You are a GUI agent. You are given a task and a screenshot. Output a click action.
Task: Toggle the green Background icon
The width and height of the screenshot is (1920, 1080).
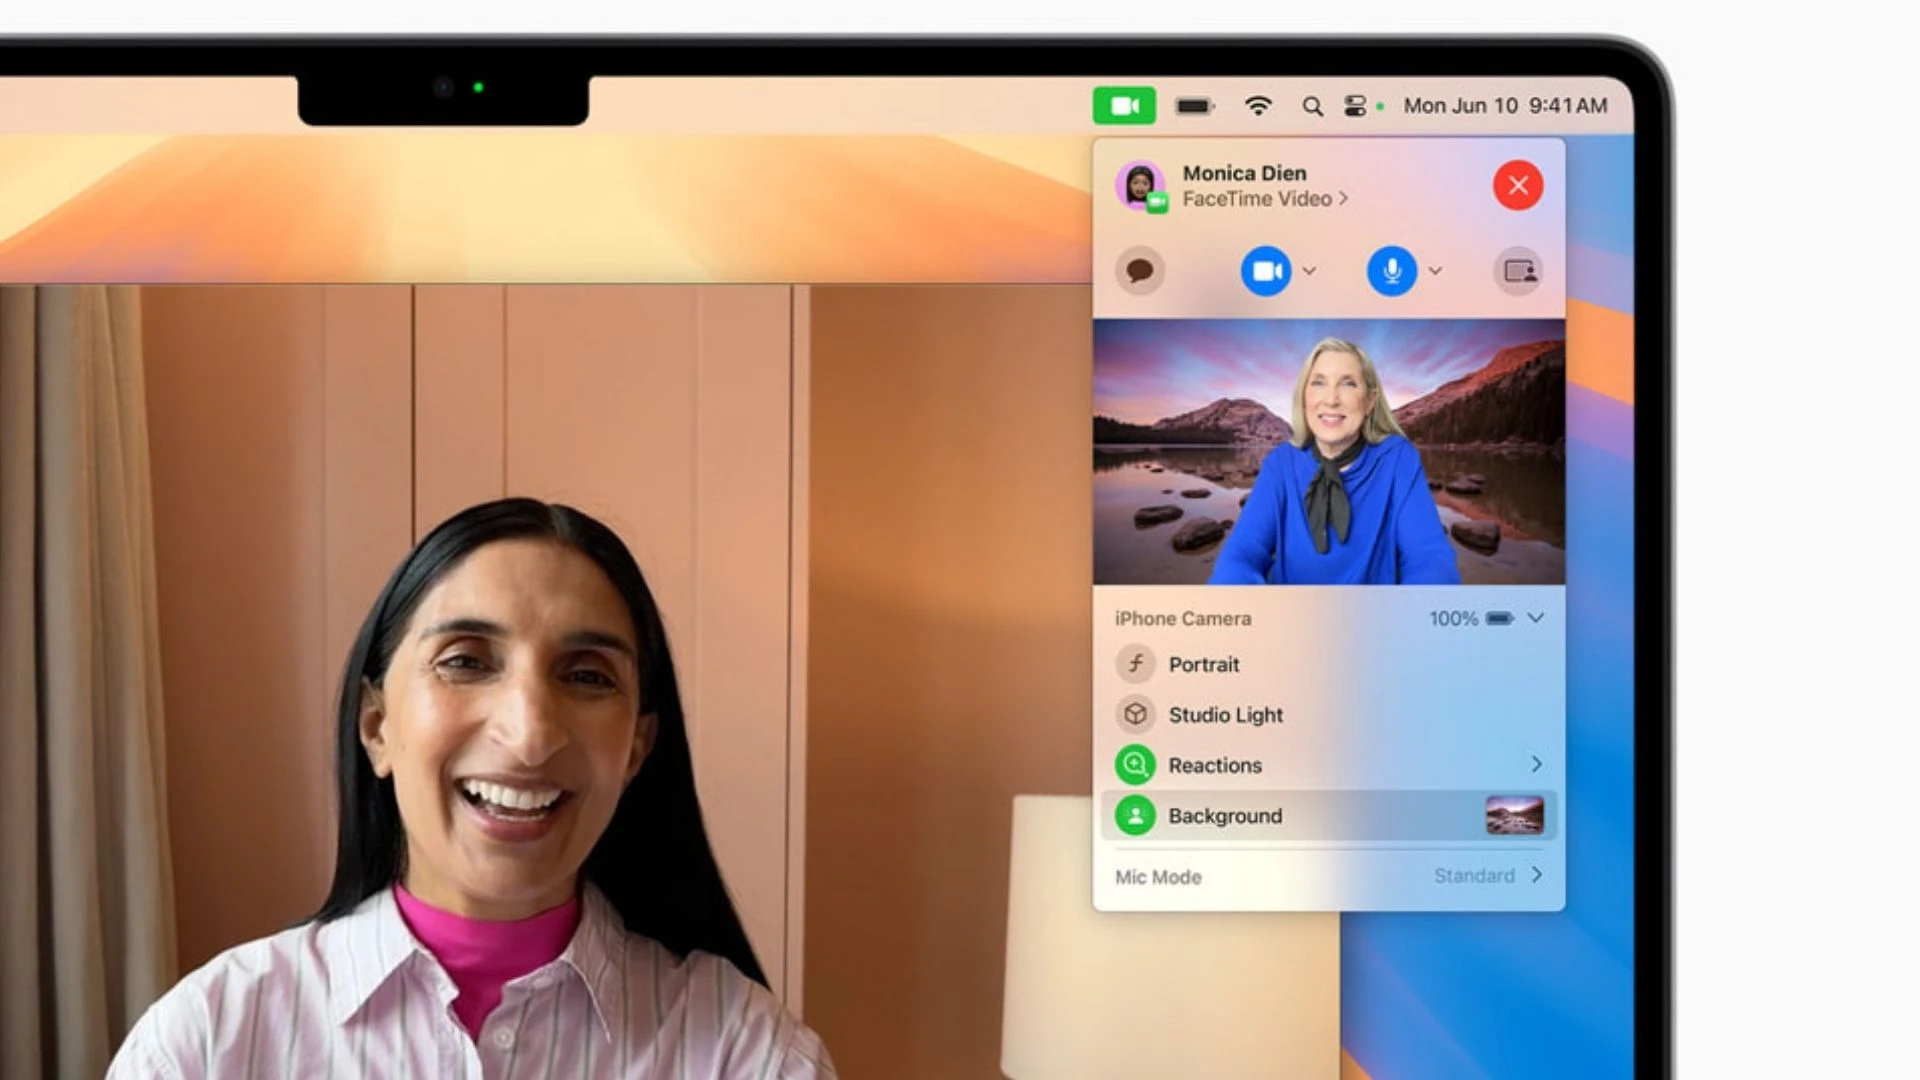(x=1135, y=815)
